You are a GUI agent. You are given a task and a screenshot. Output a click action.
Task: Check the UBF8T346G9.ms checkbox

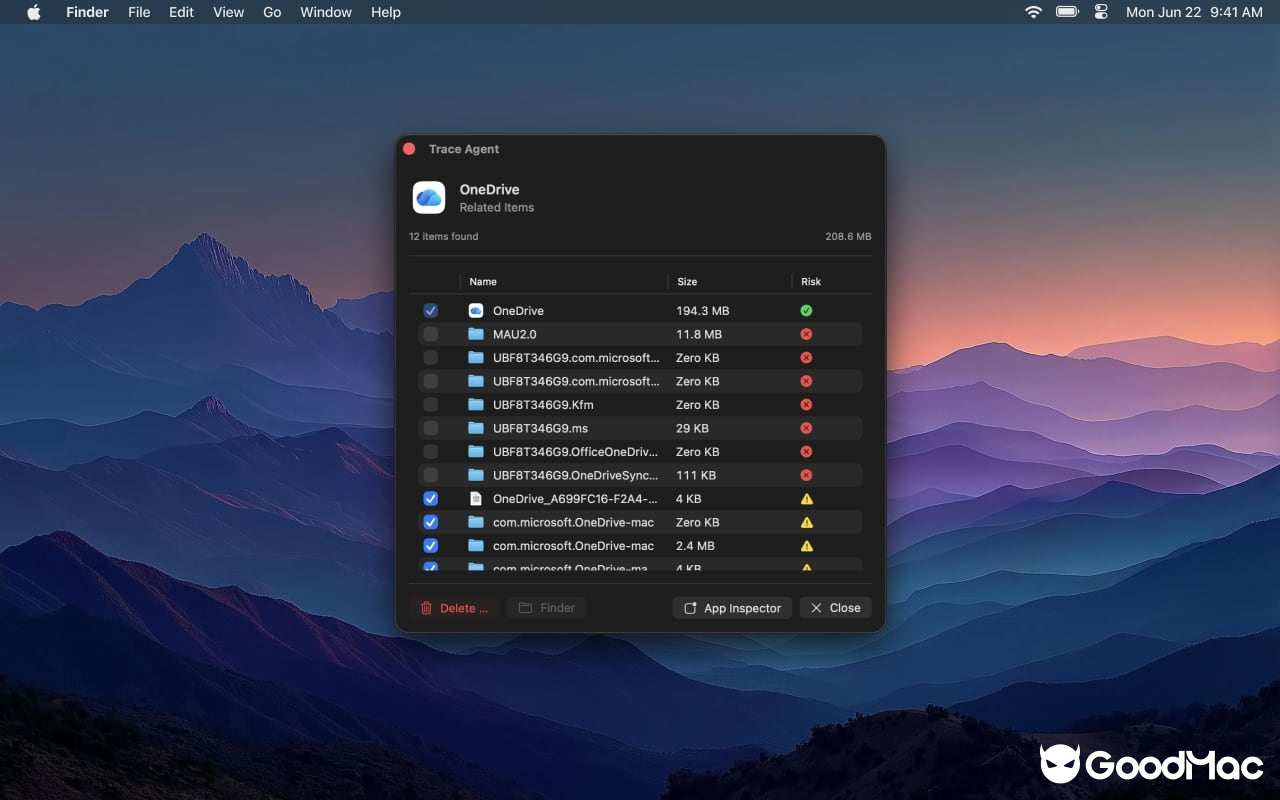430,428
